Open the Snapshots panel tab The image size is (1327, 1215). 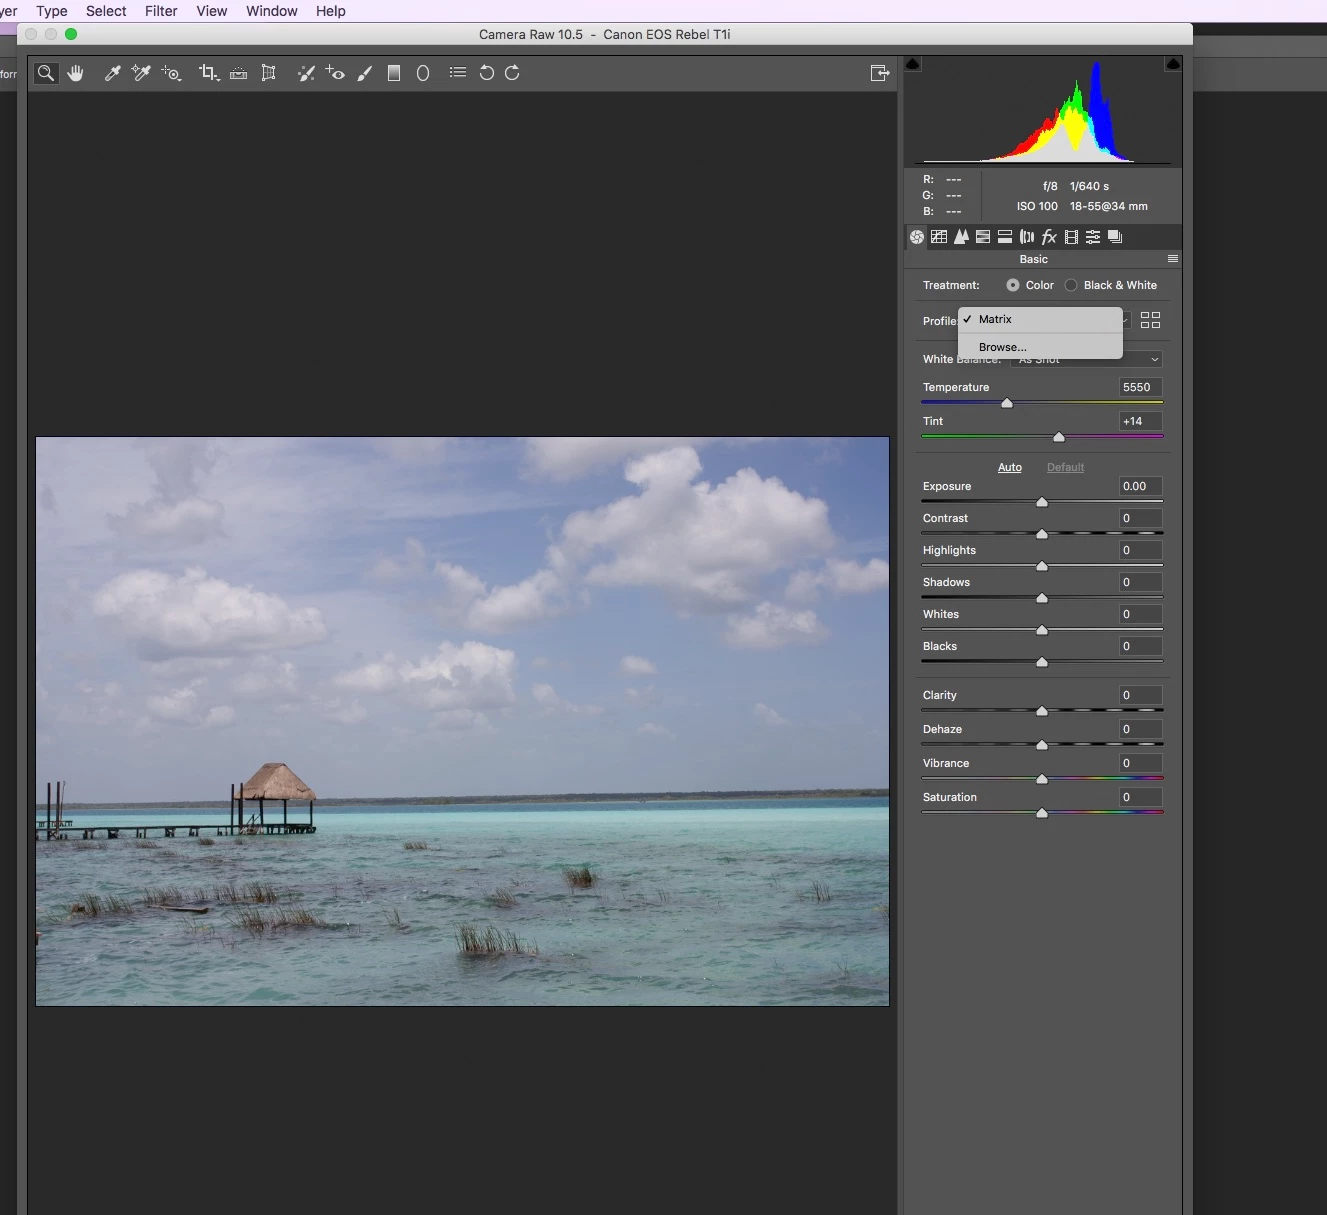[x=1115, y=237]
